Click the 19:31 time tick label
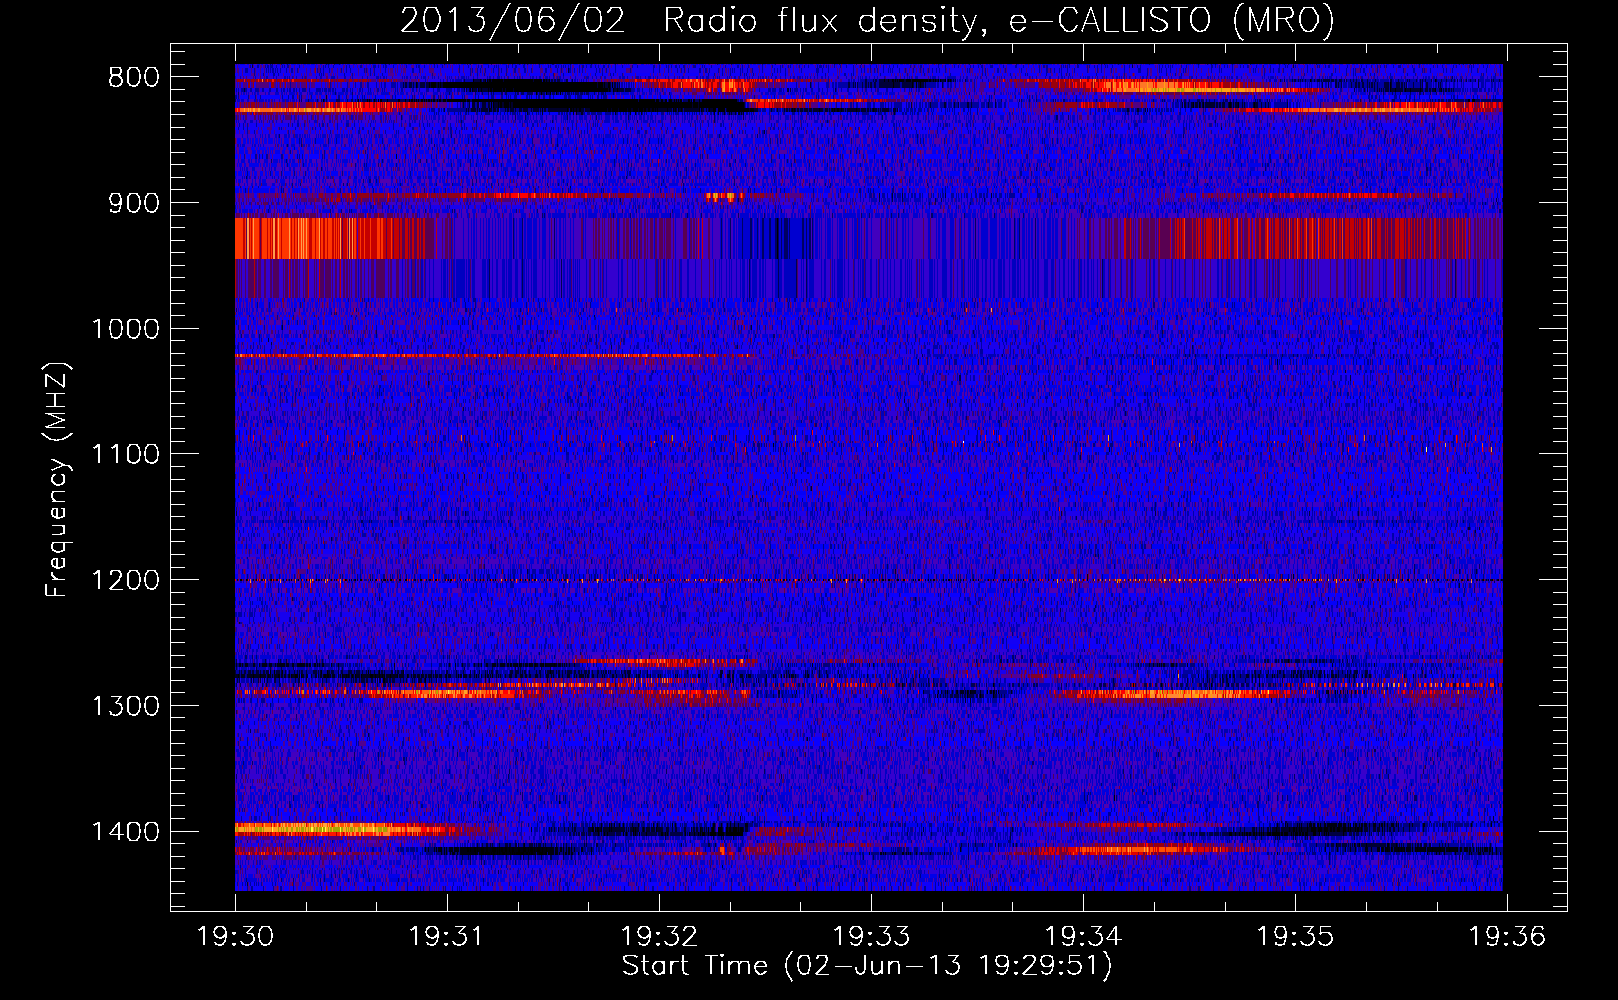Screen dimensions: 1618x1000 [x=447, y=936]
